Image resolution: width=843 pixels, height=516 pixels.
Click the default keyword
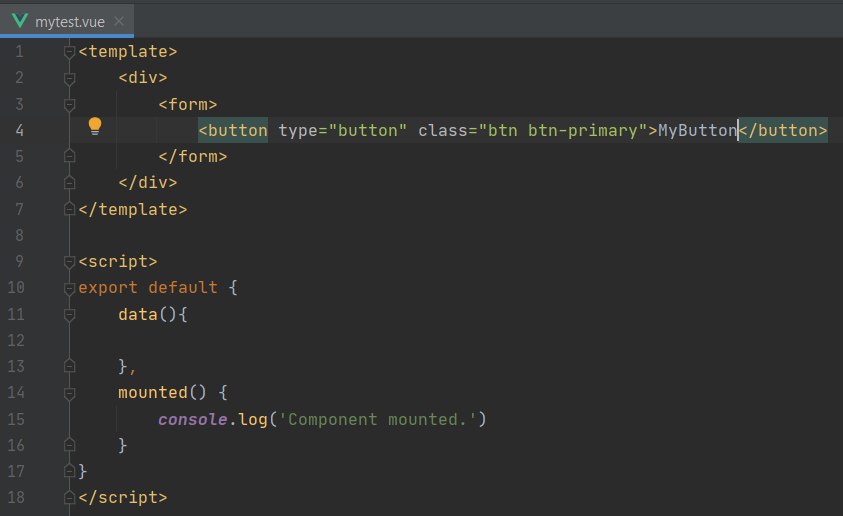coord(183,288)
